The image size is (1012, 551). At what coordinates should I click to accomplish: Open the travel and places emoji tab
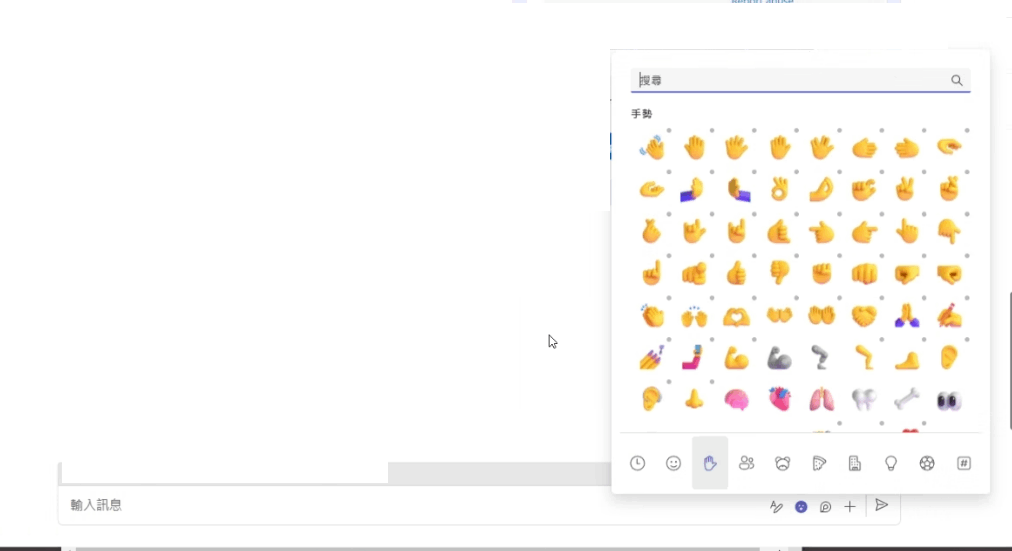[855, 463]
